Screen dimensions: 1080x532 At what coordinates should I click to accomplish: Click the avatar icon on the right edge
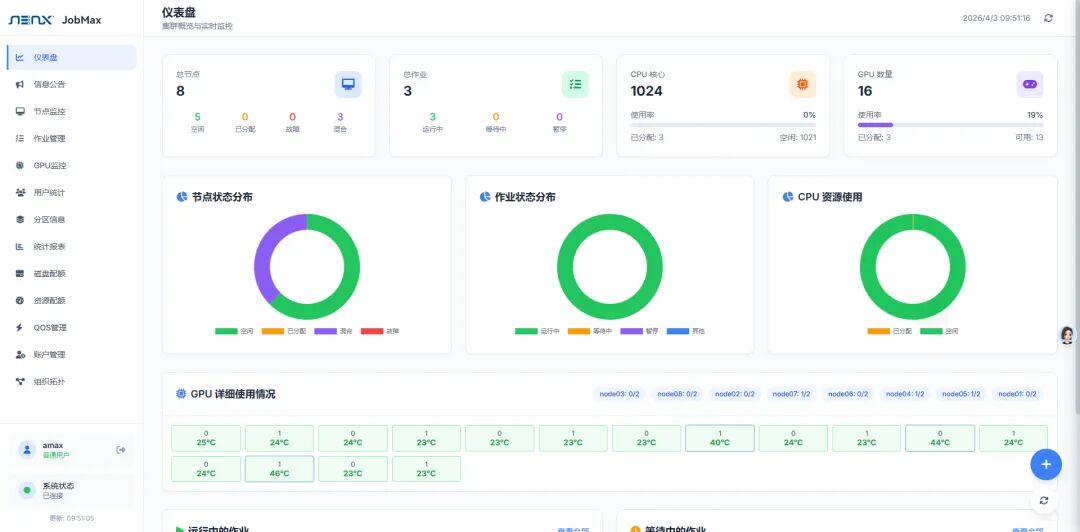[1067, 335]
